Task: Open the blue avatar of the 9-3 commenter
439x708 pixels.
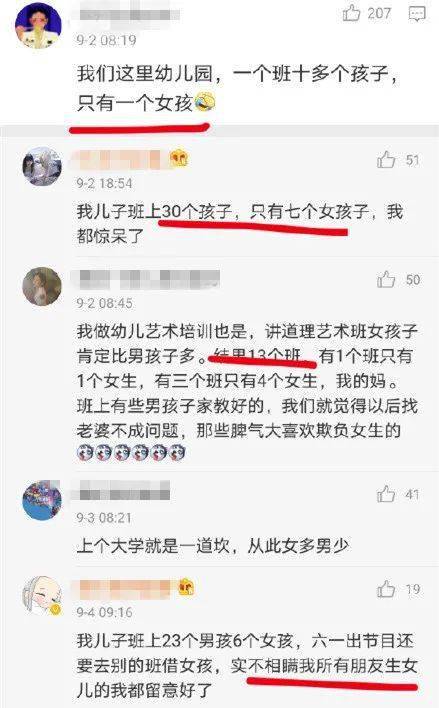Action: (x=42, y=500)
